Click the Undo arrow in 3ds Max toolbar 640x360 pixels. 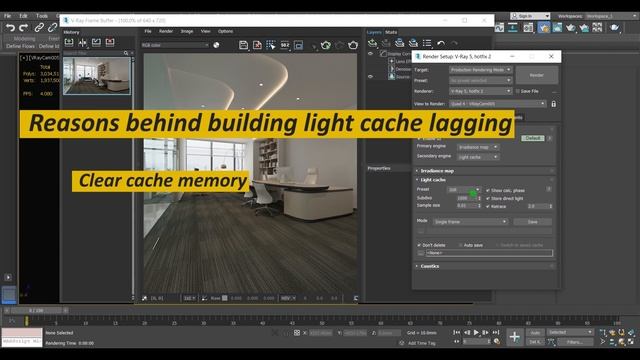10,28
